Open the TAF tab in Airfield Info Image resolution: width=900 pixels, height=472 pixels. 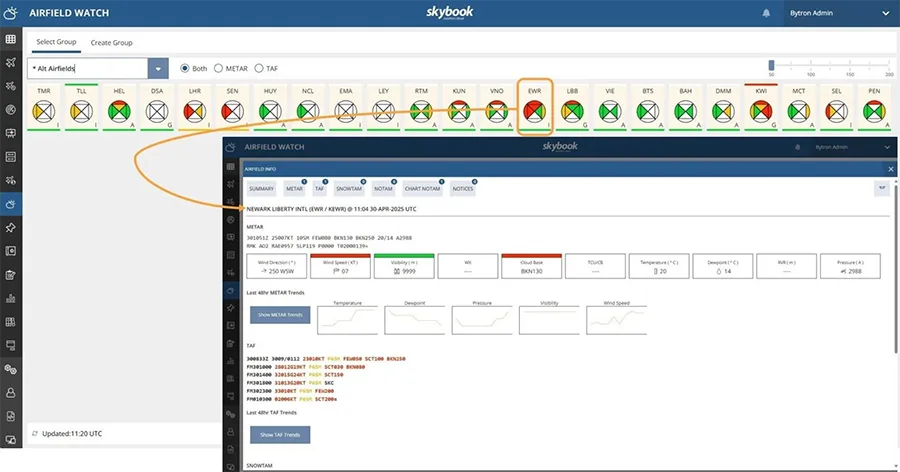(x=320, y=188)
